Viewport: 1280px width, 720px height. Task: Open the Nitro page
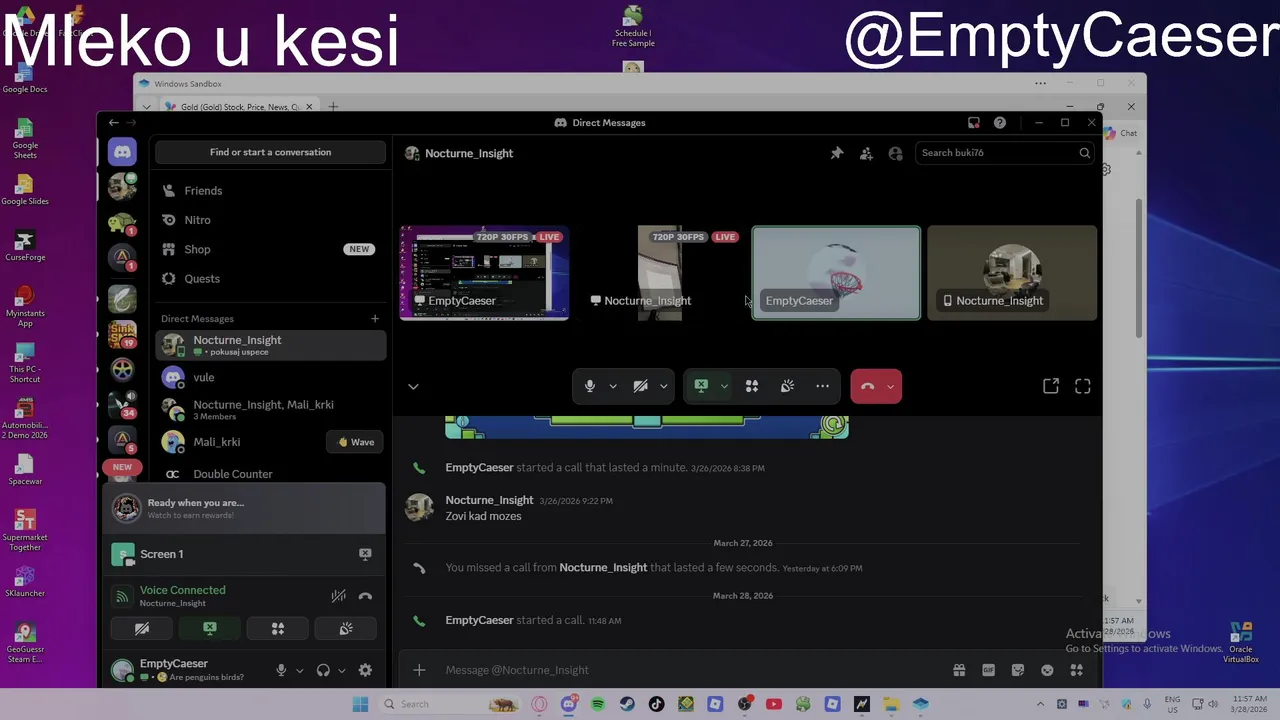tap(270, 220)
